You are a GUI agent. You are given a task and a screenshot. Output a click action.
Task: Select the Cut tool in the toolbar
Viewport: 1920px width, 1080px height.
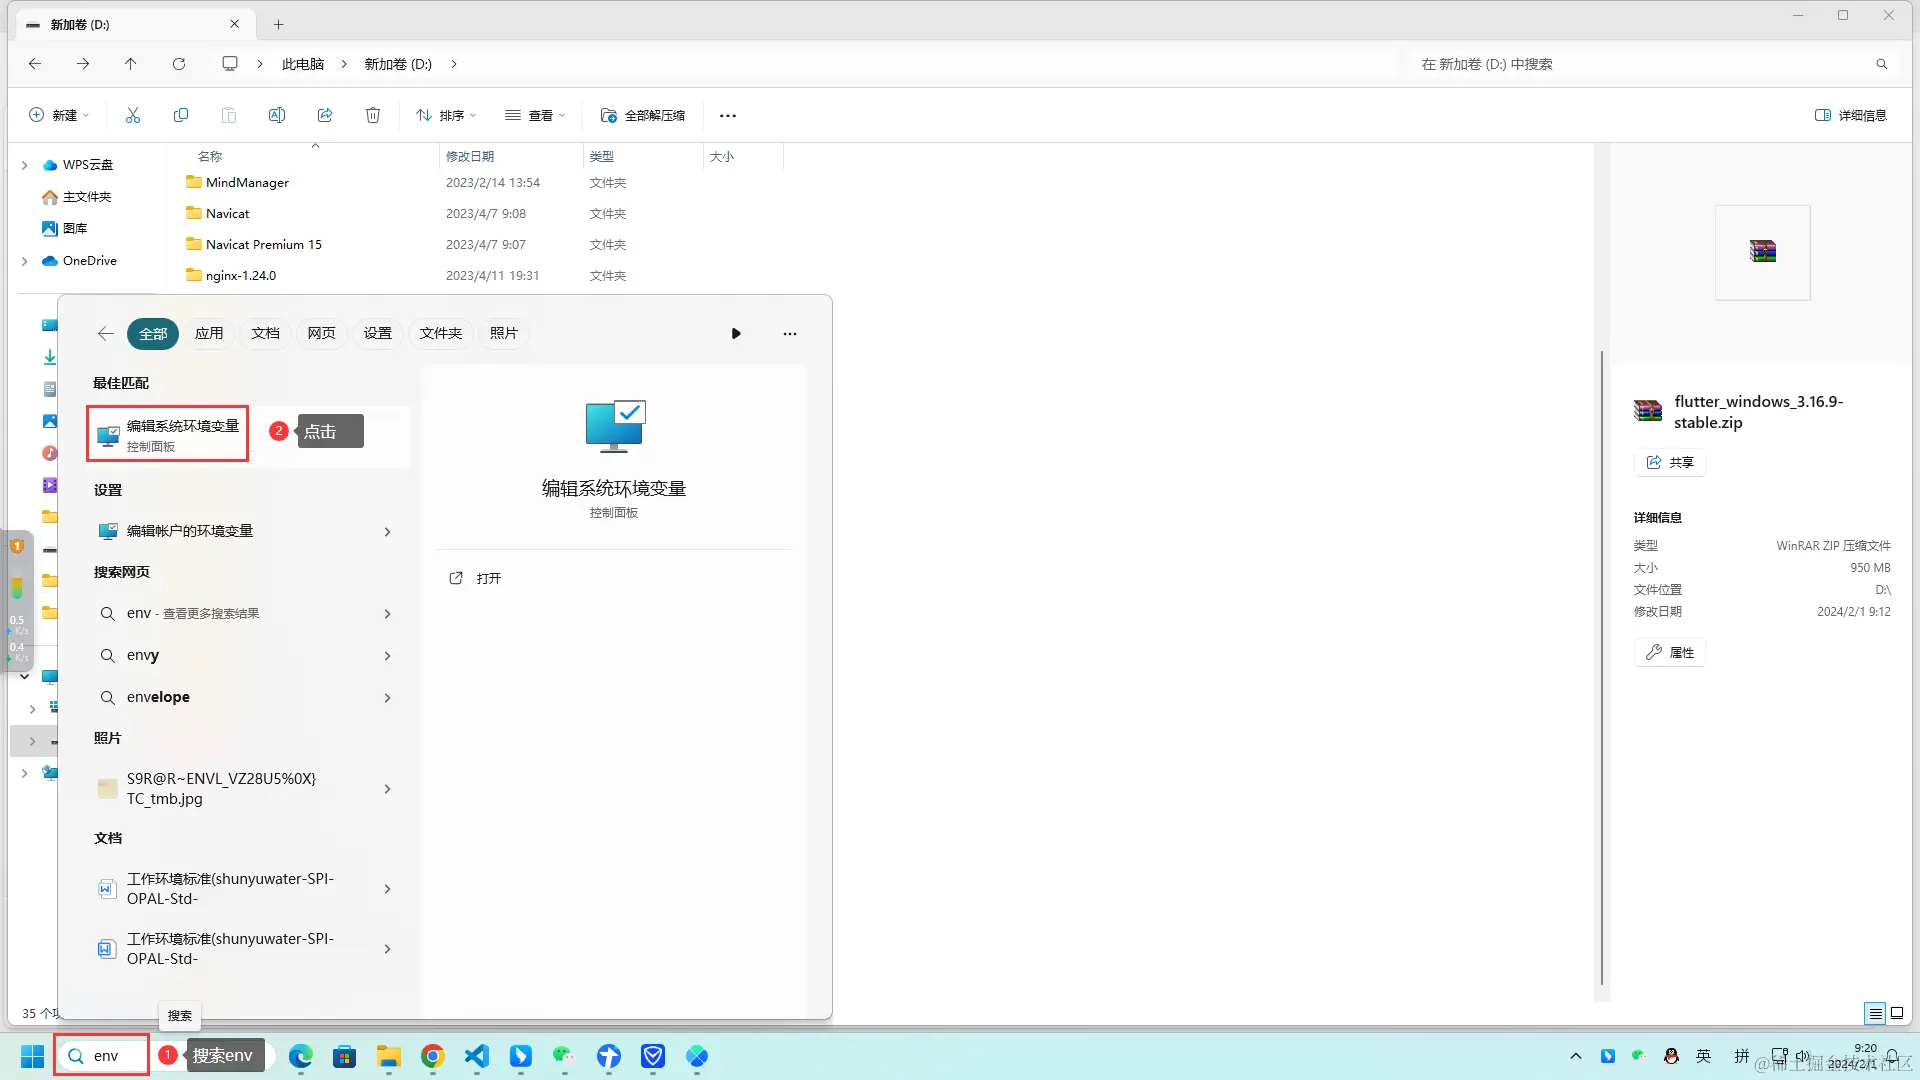tap(133, 115)
